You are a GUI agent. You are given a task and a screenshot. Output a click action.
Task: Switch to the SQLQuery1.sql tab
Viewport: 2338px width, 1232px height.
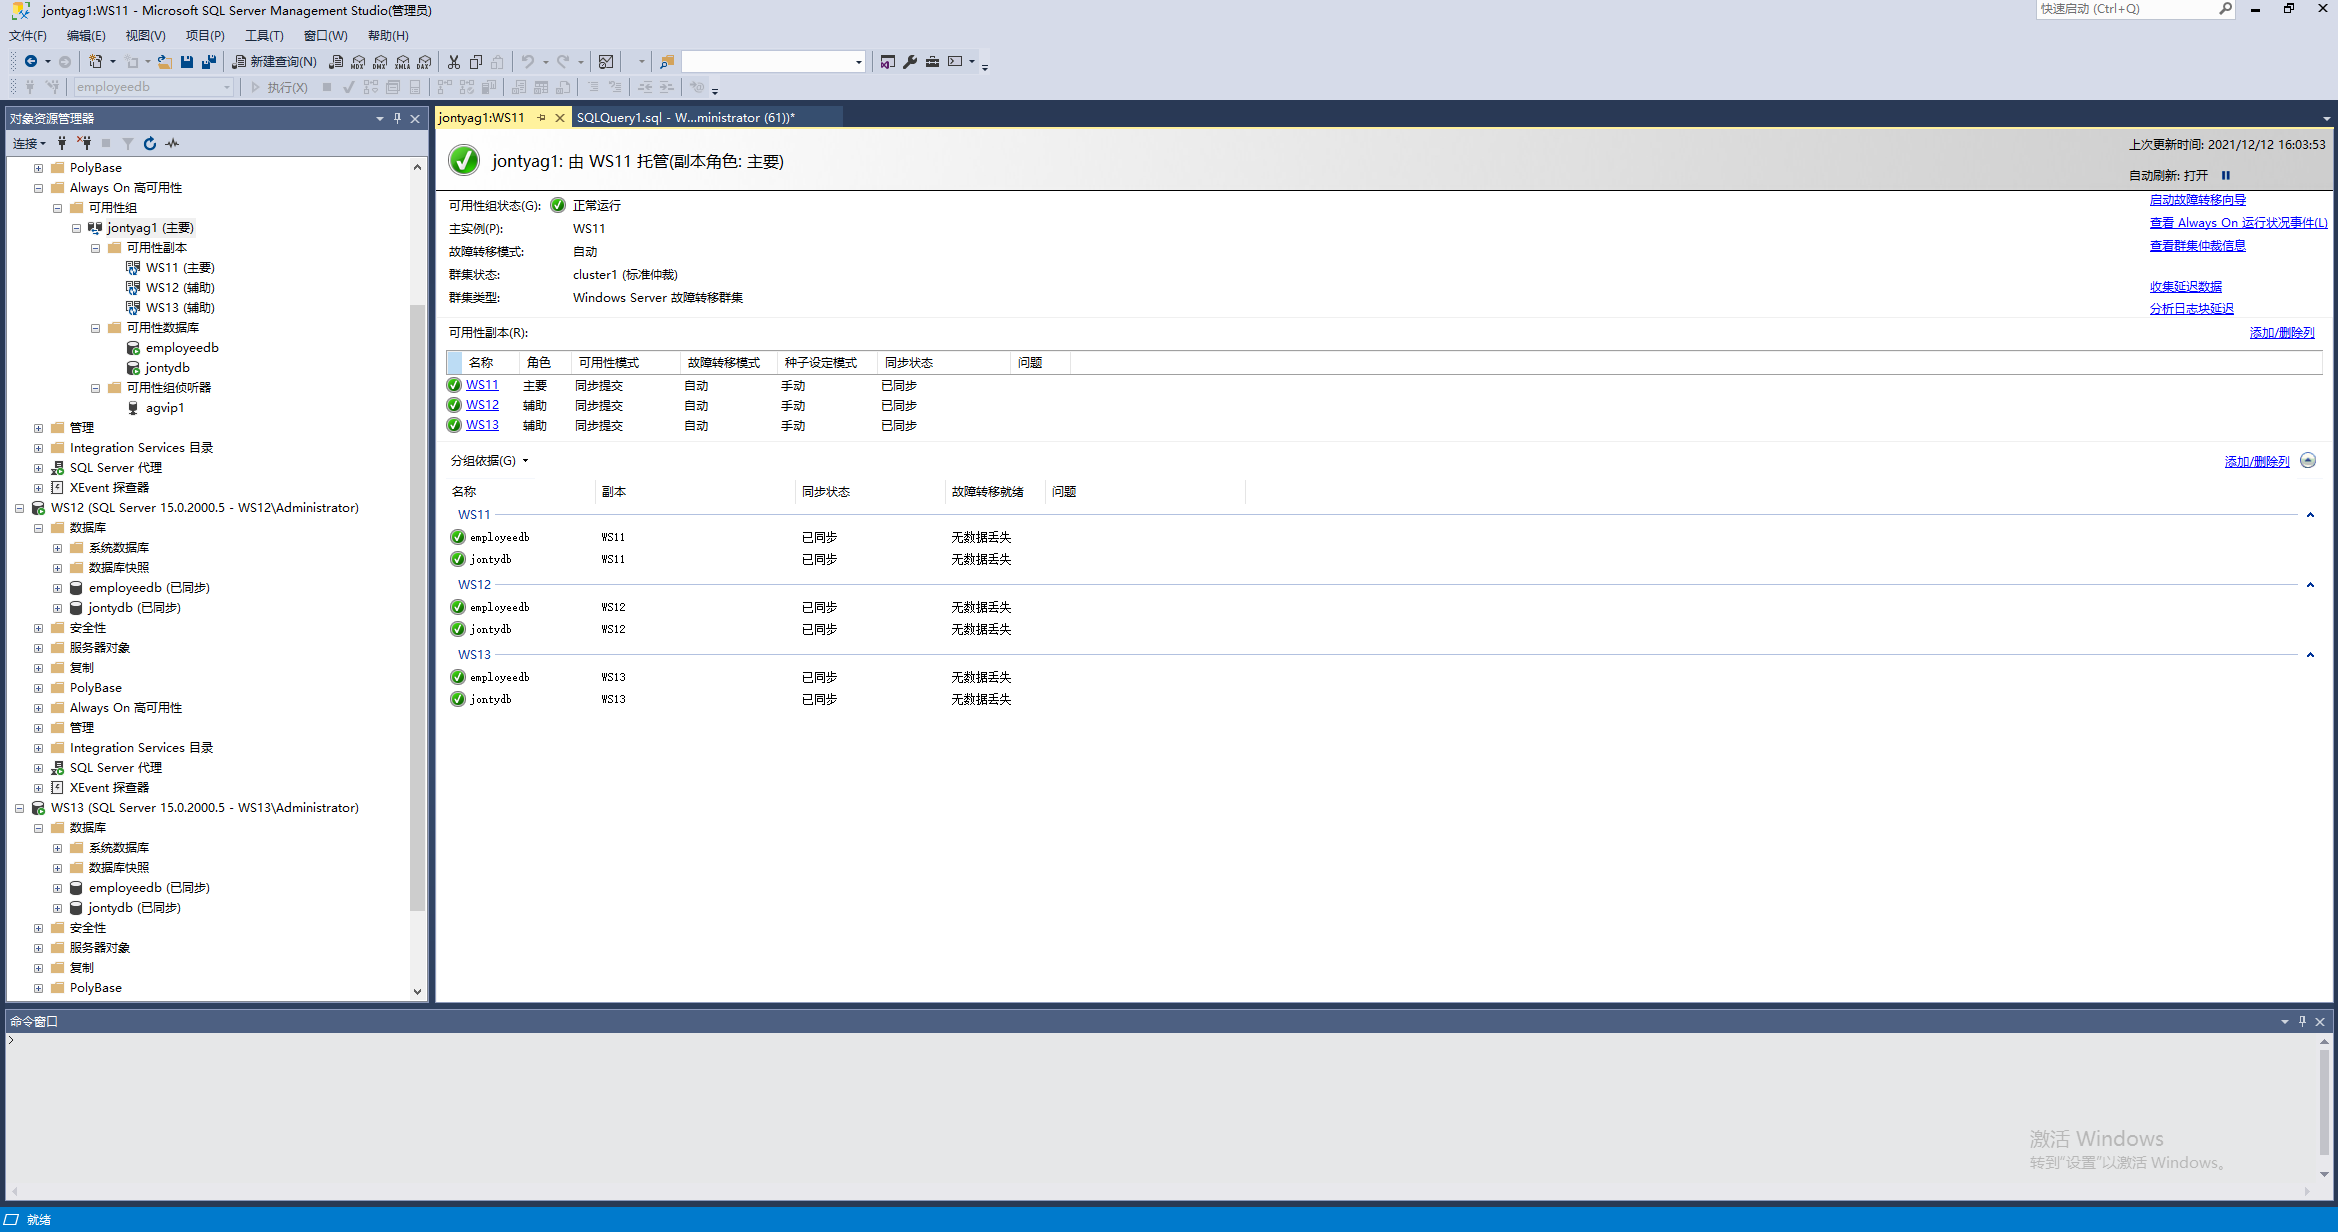tap(685, 118)
